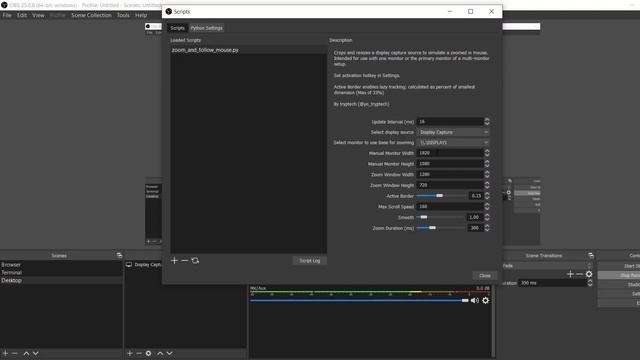Click the OBS logo in the Scripts title bar
The width and height of the screenshot is (640, 360).
point(169,11)
